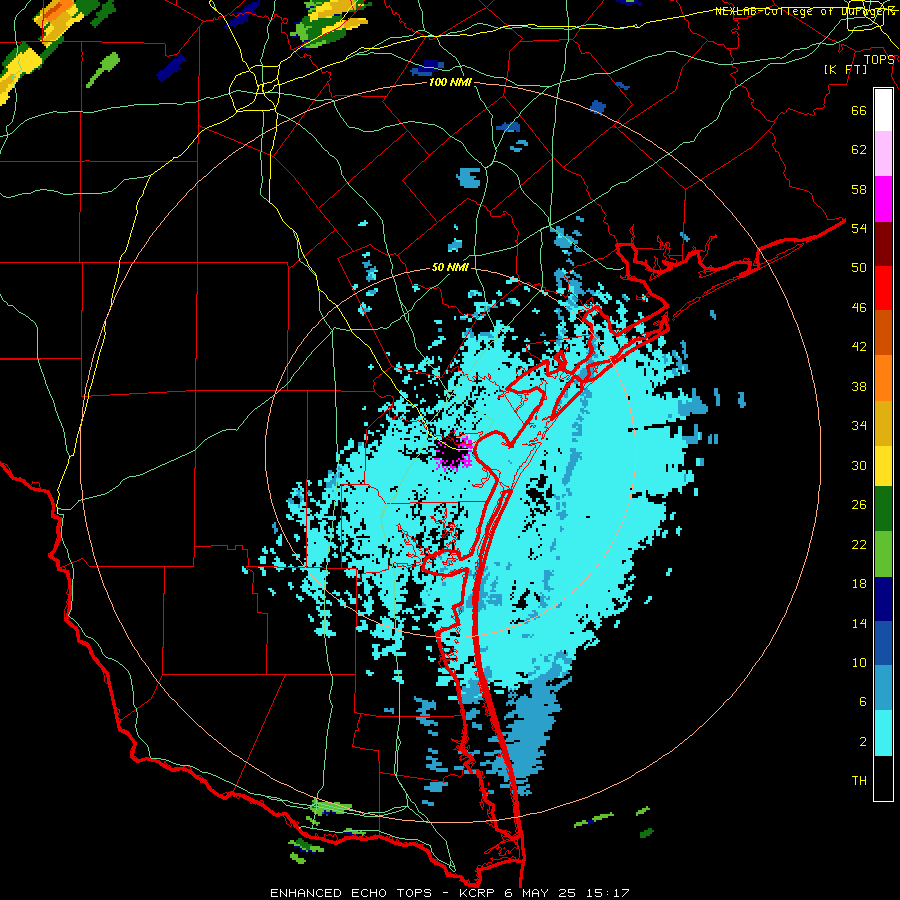
Task: Click the navy blue 18 legend swatch
Action: [x=883, y=599]
